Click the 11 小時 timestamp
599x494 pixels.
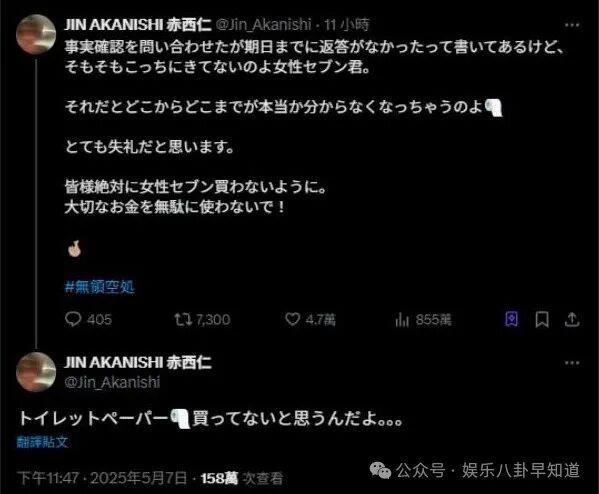(347, 25)
